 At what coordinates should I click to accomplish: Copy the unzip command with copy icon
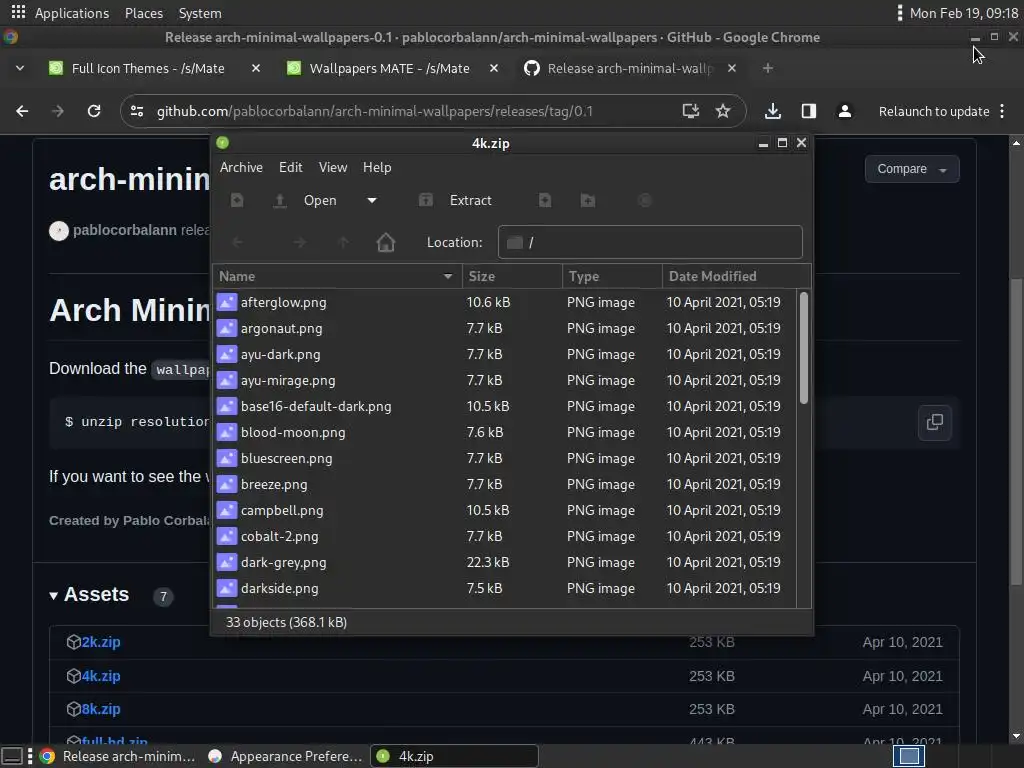[935, 422]
